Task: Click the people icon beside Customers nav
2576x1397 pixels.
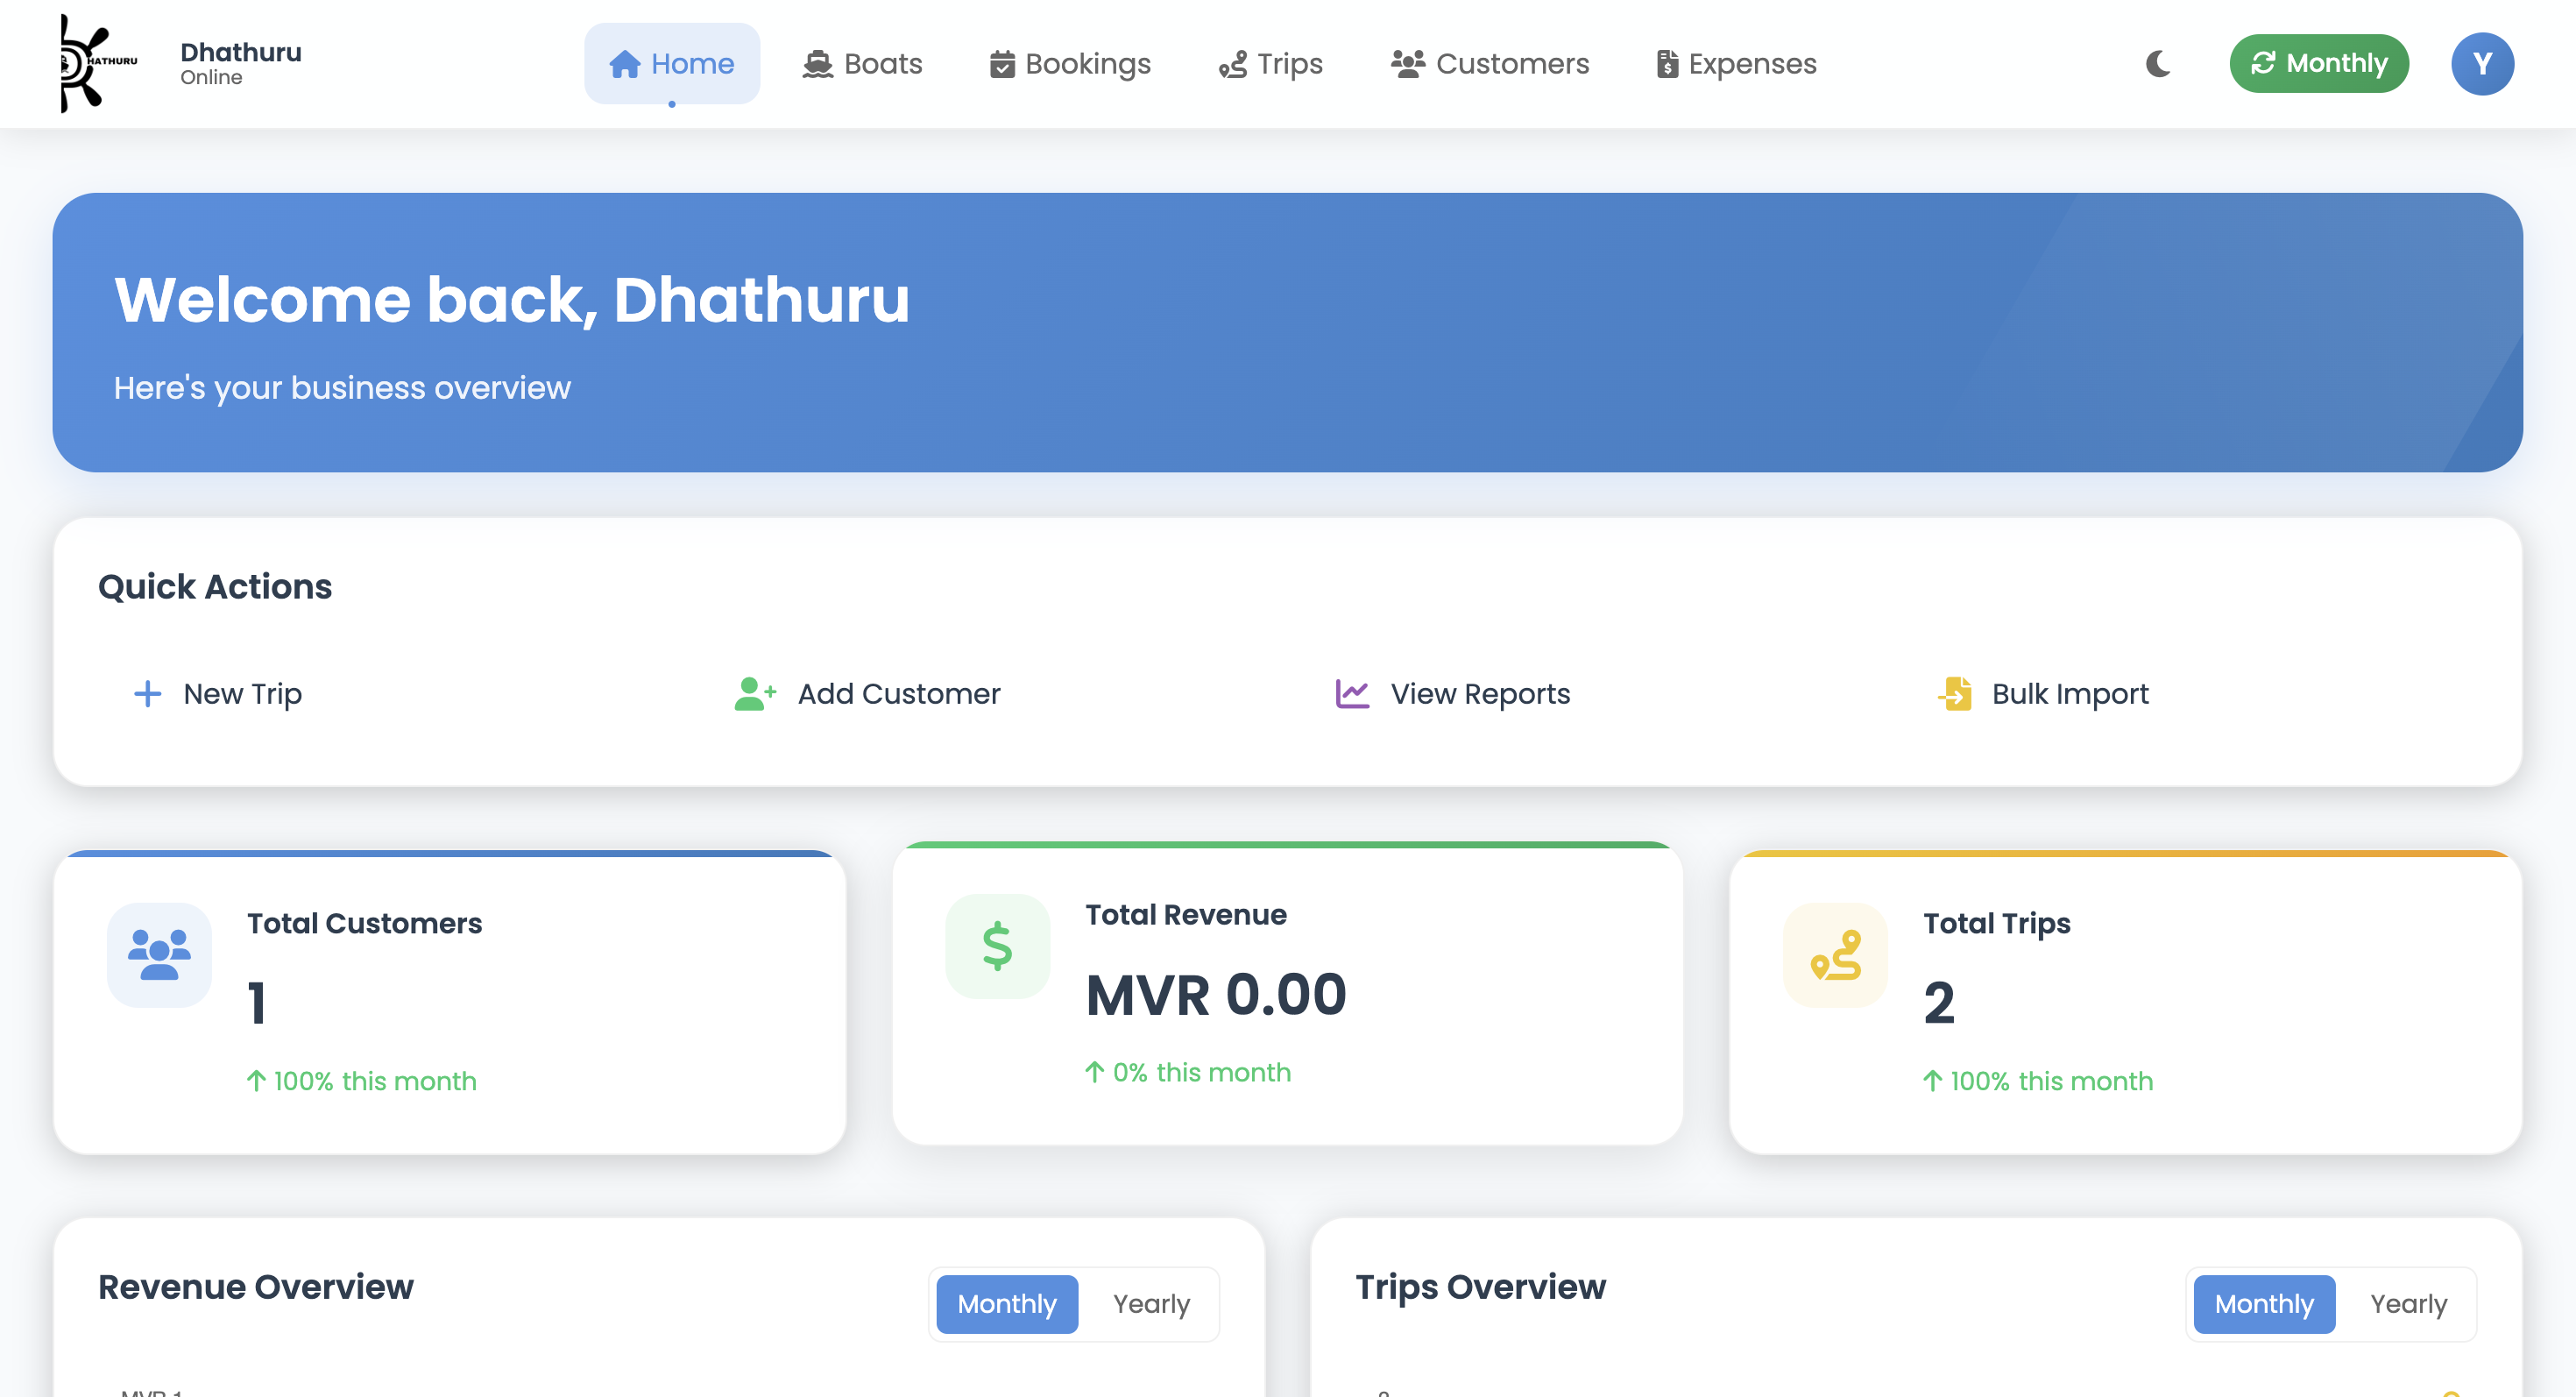Action: [x=1408, y=64]
